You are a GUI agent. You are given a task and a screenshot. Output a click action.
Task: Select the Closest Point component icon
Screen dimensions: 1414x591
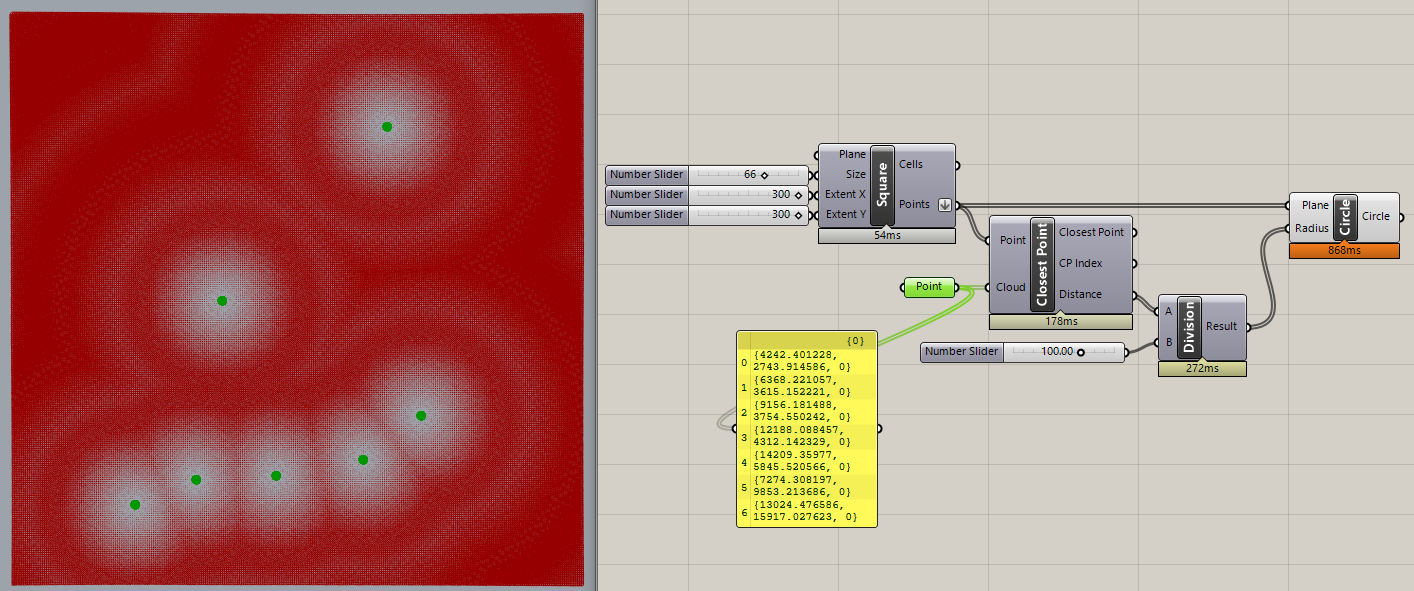[x=1040, y=263]
